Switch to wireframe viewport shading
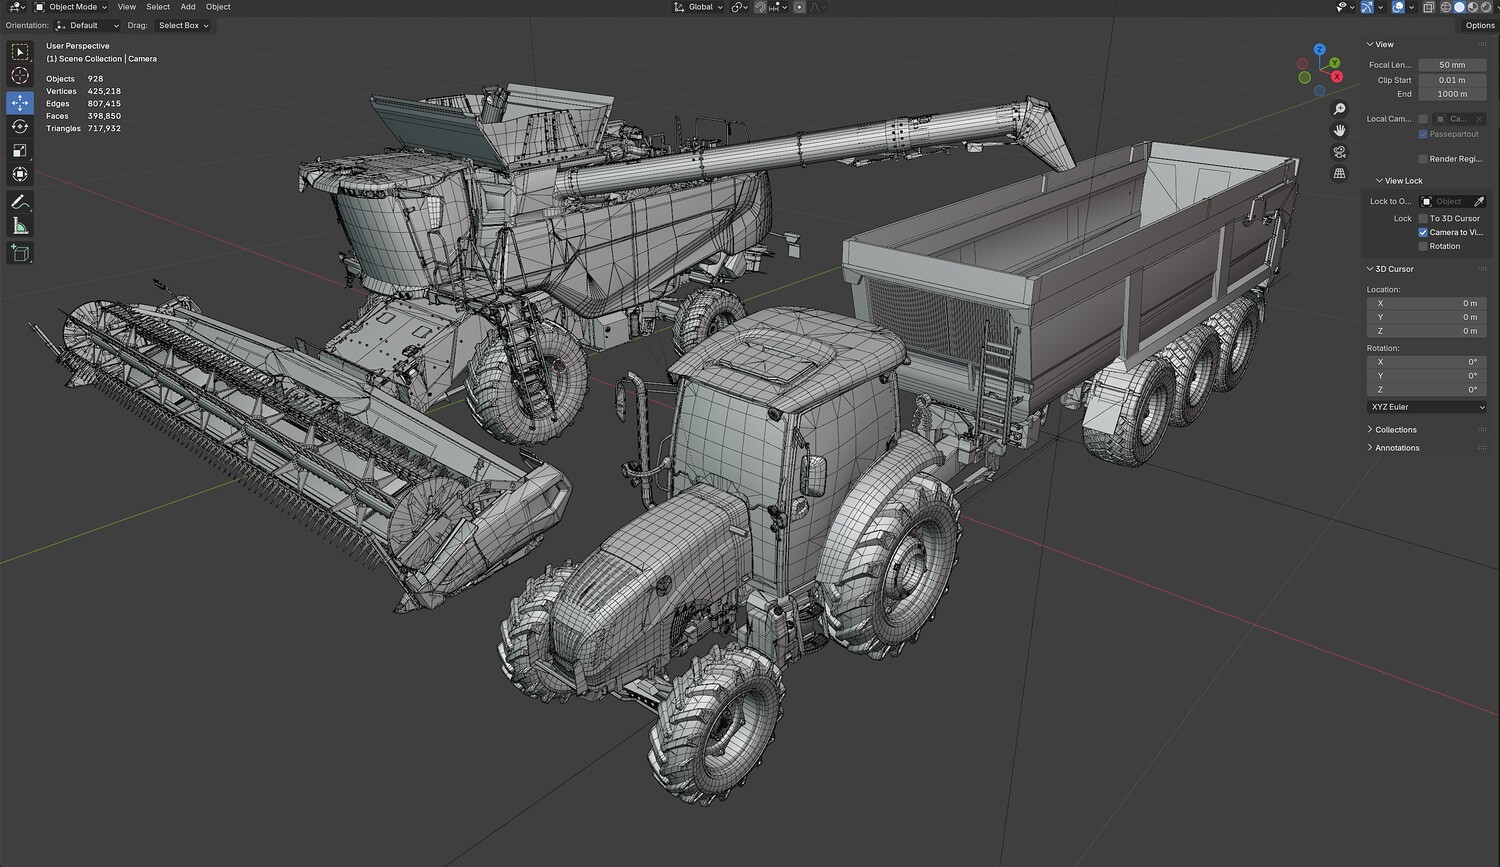The image size is (1500, 867). [1446, 7]
